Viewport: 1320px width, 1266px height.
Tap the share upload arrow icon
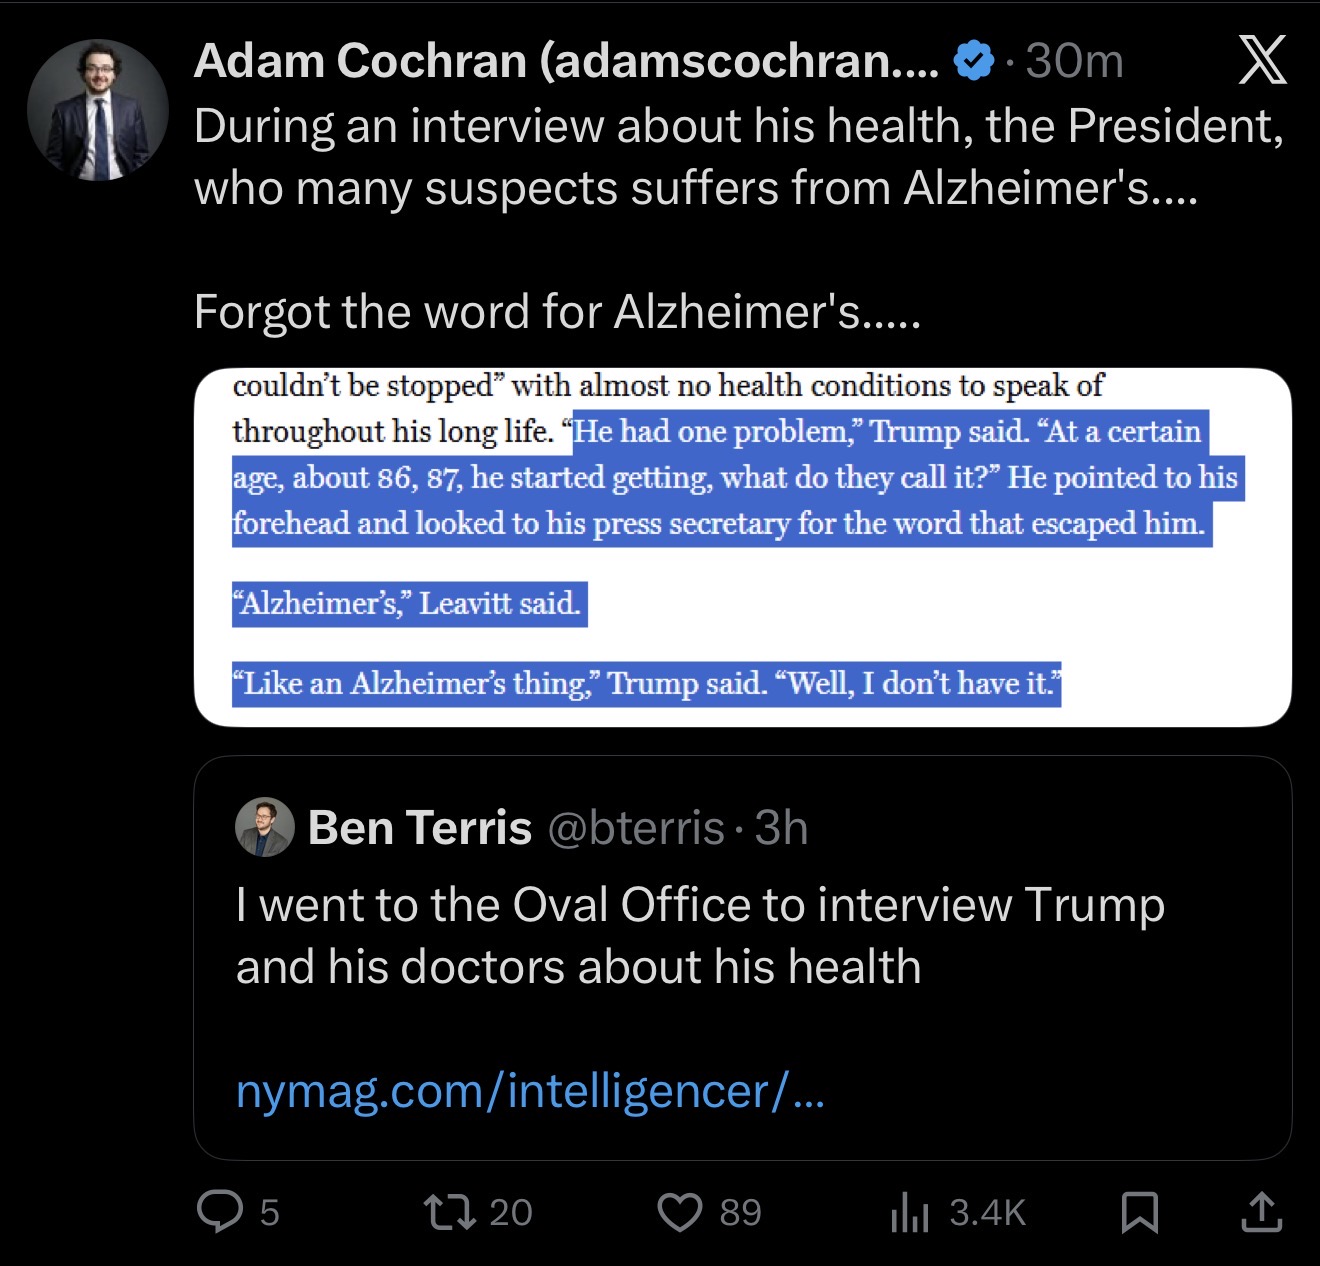coord(1261,1211)
